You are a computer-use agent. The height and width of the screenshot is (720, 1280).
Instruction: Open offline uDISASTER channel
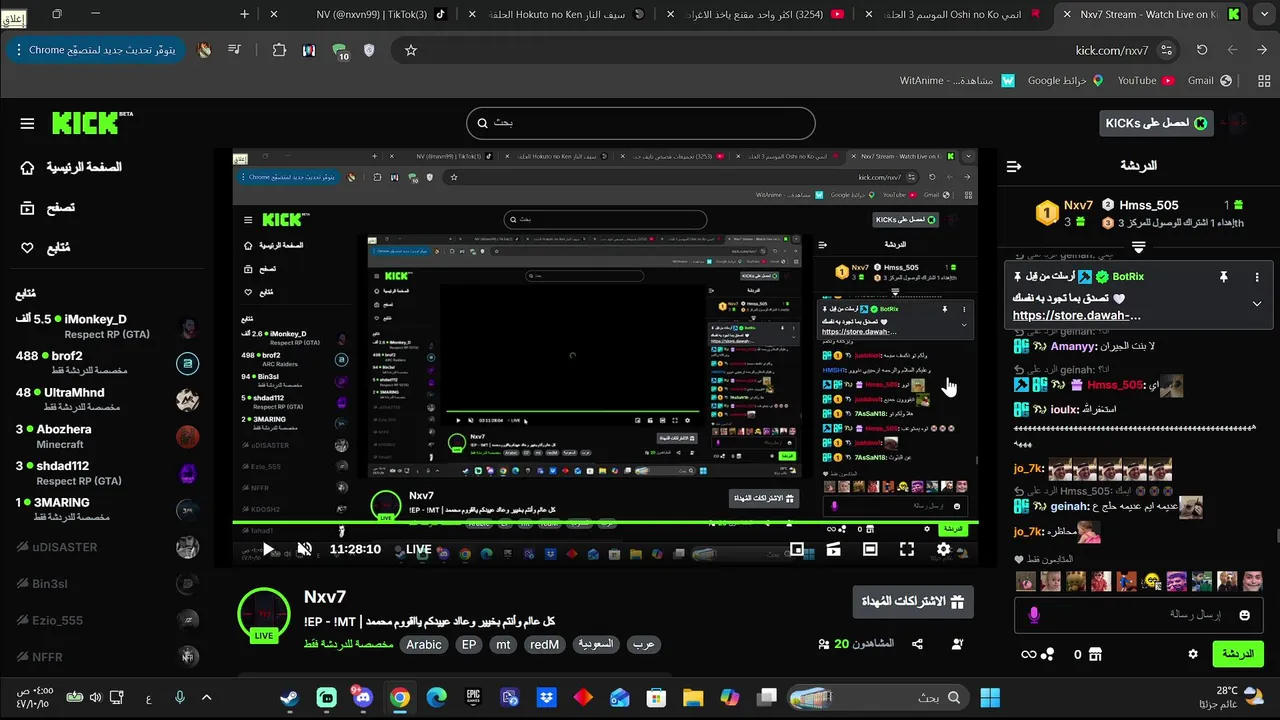(107, 547)
